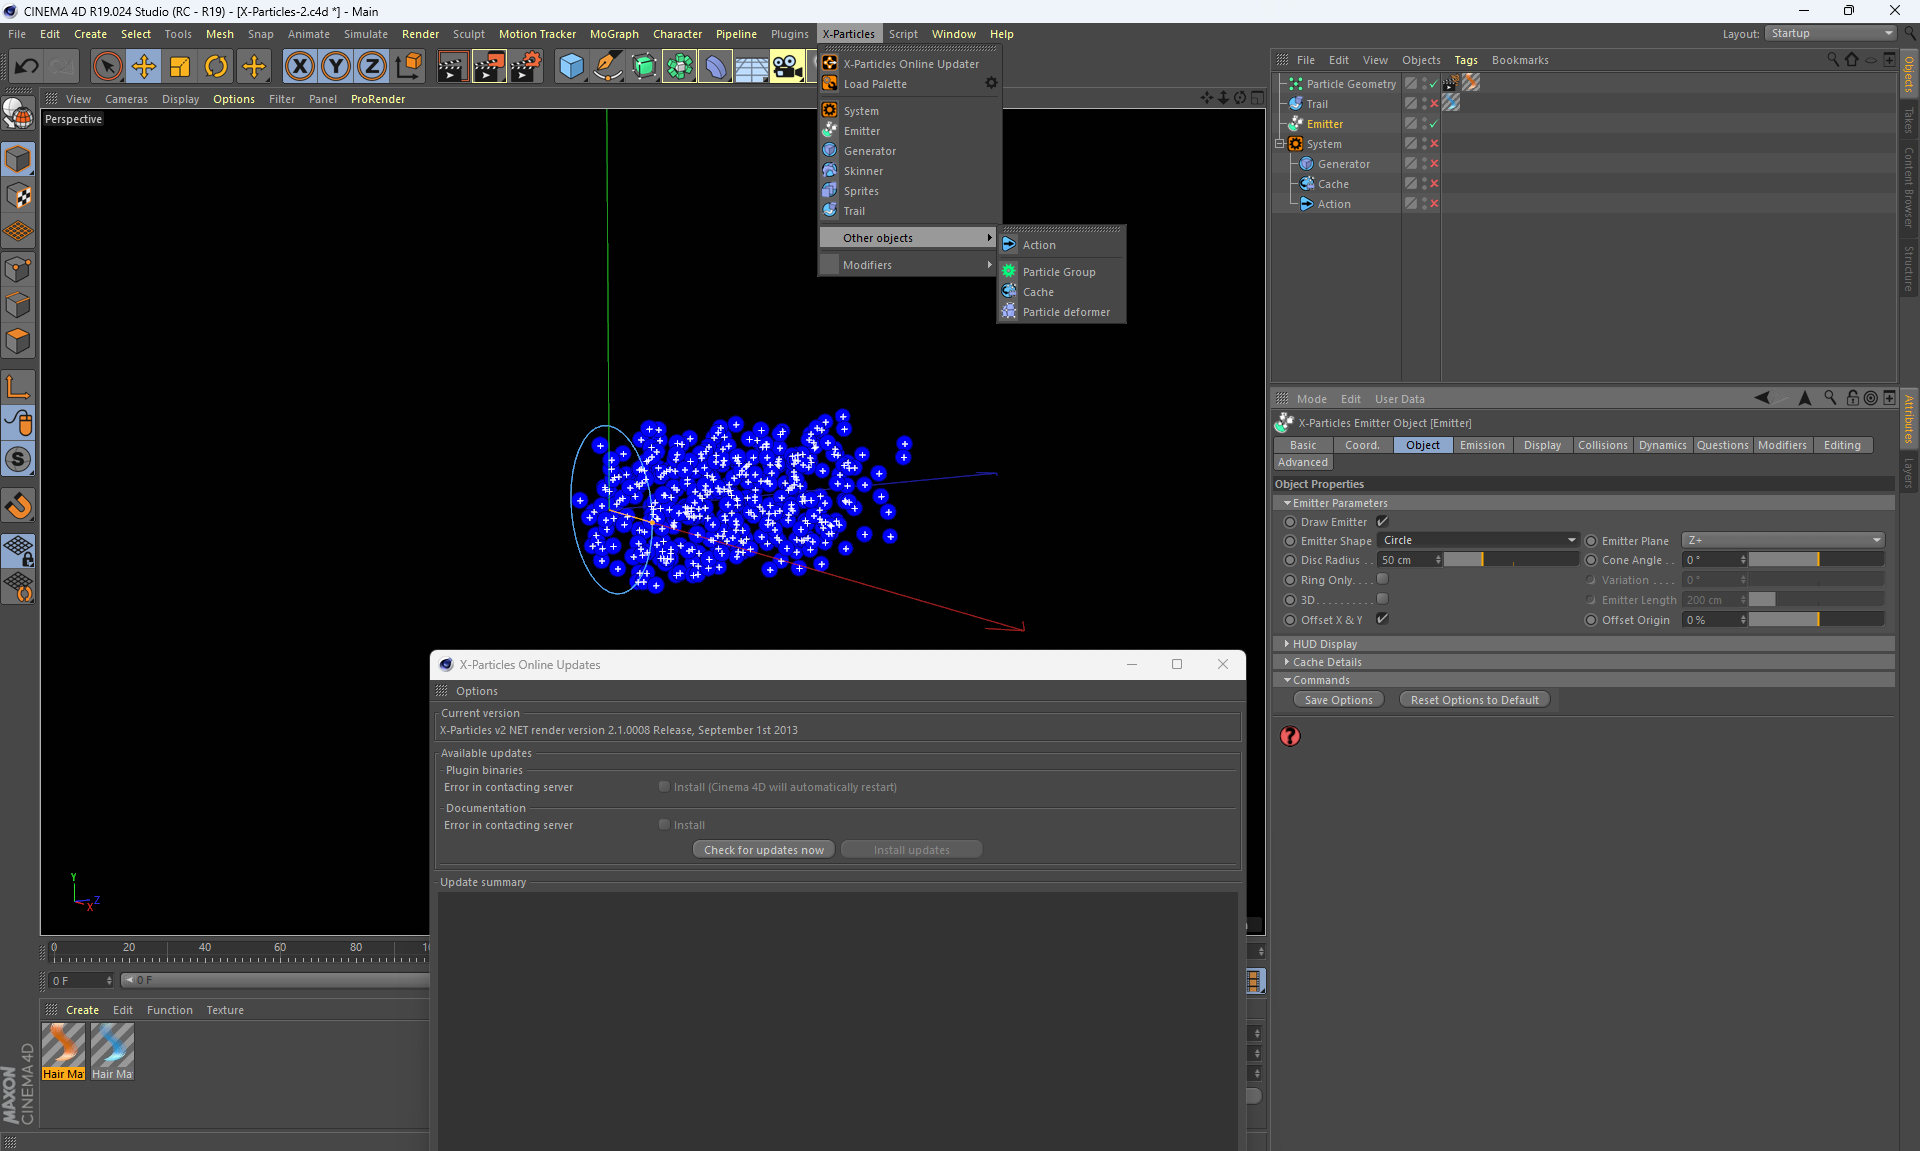Adjust the Disc Radius slider
Image resolution: width=1920 pixels, height=1151 pixels.
coord(1510,560)
